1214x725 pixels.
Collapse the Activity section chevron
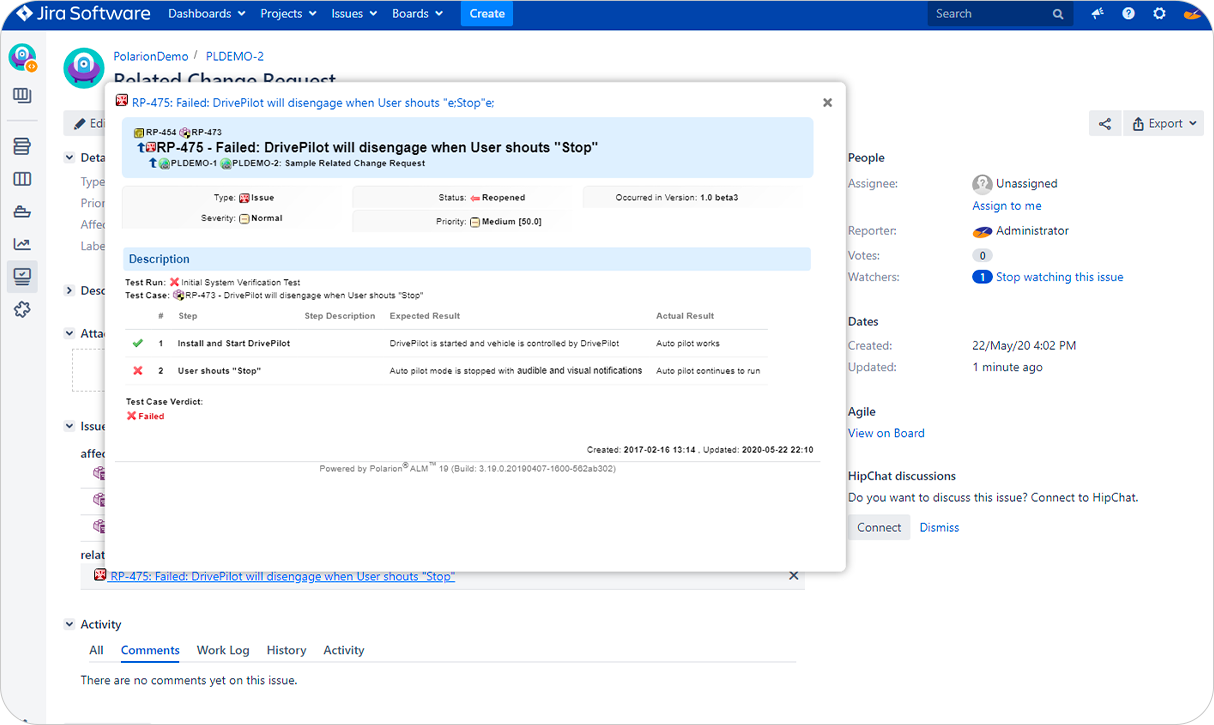click(70, 625)
